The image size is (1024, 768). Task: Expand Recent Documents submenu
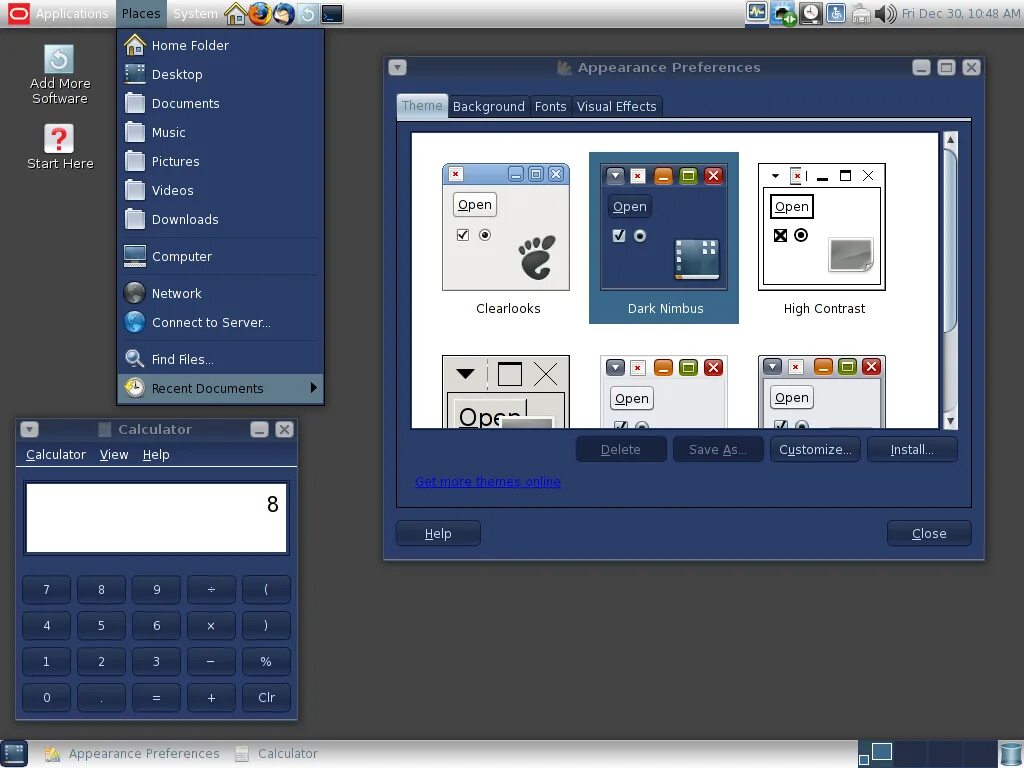[x=221, y=389]
